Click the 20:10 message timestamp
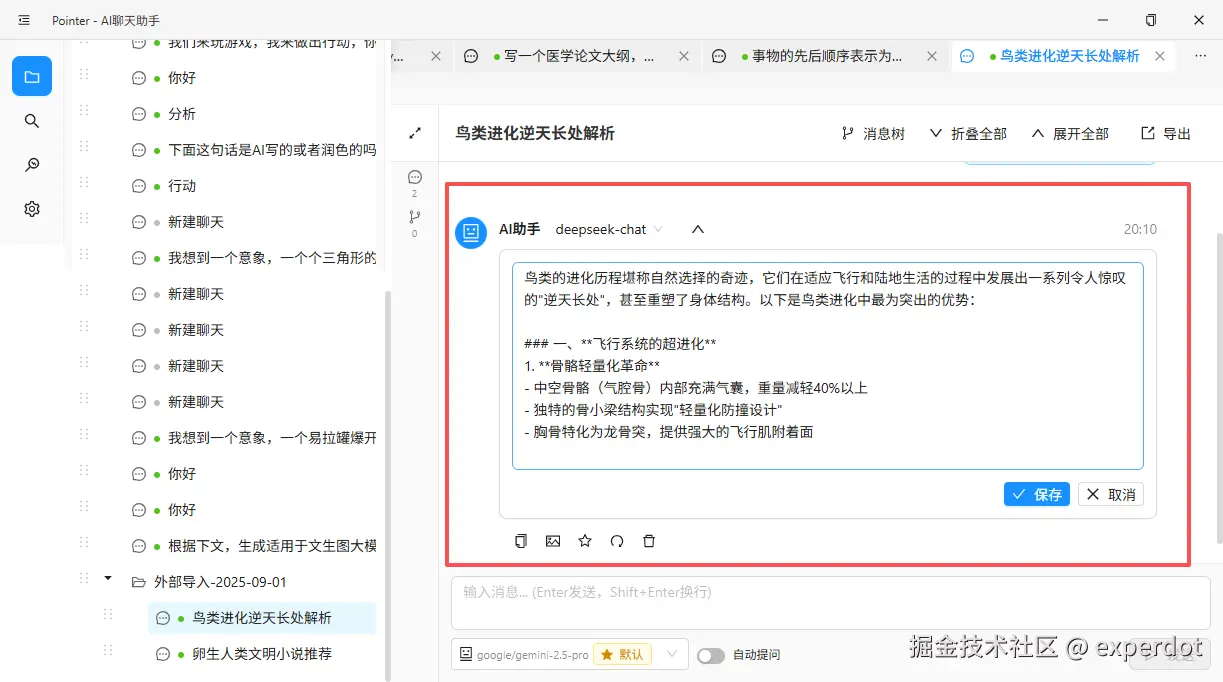Image resolution: width=1223 pixels, height=682 pixels. [x=1140, y=229]
